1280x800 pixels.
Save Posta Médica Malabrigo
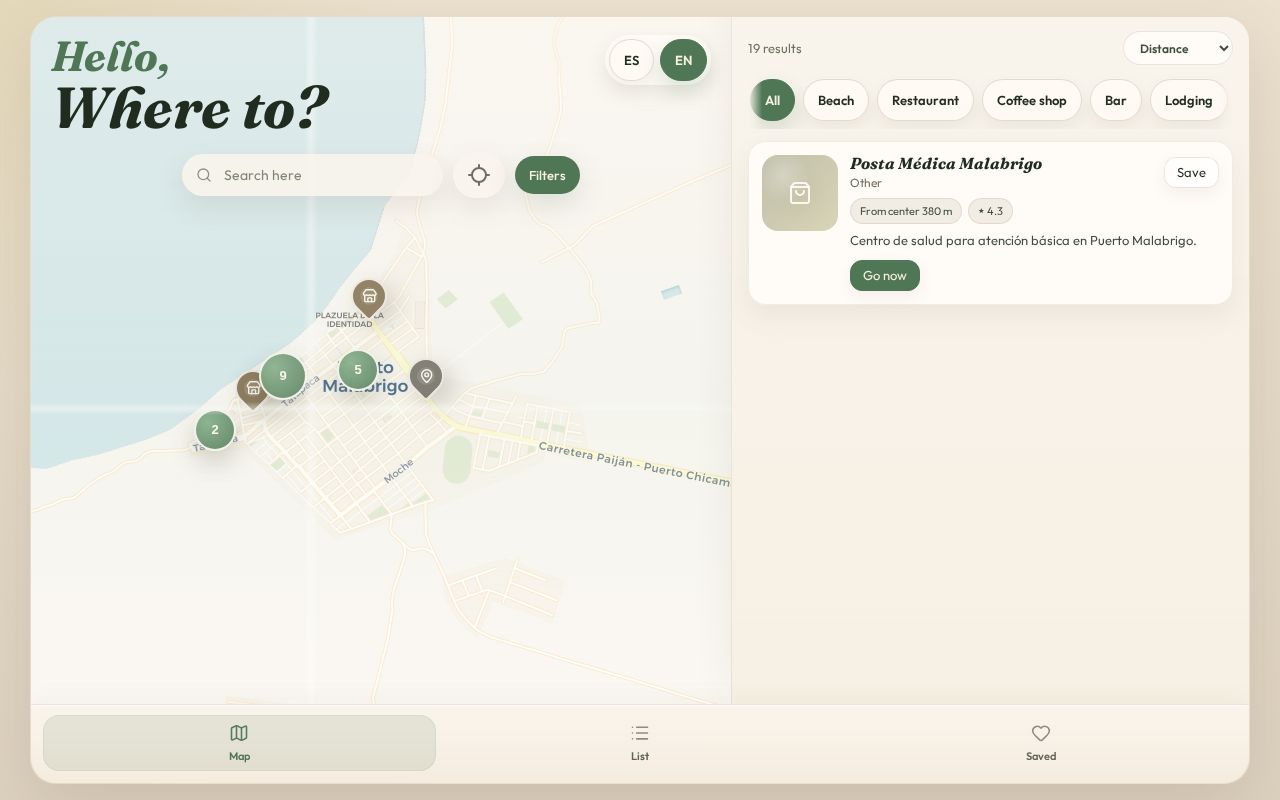pyautogui.click(x=1191, y=172)
